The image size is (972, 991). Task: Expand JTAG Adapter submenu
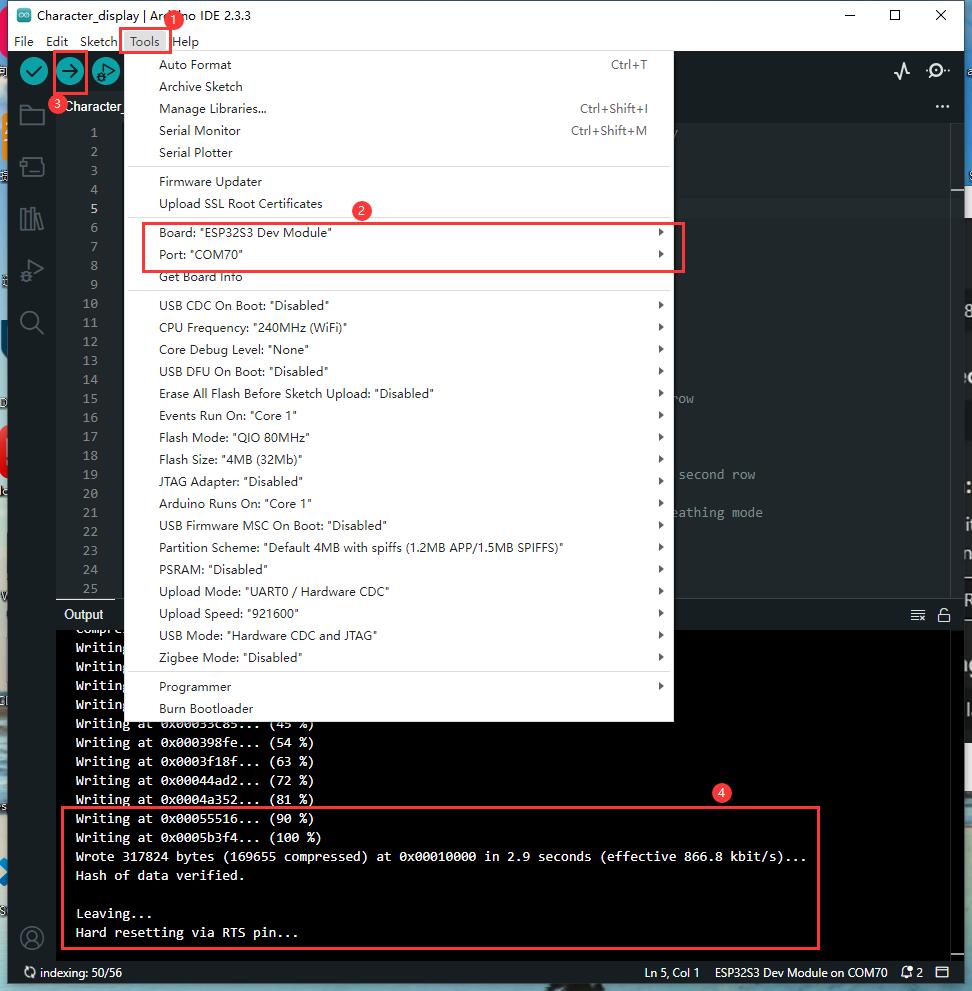(399, 482)
